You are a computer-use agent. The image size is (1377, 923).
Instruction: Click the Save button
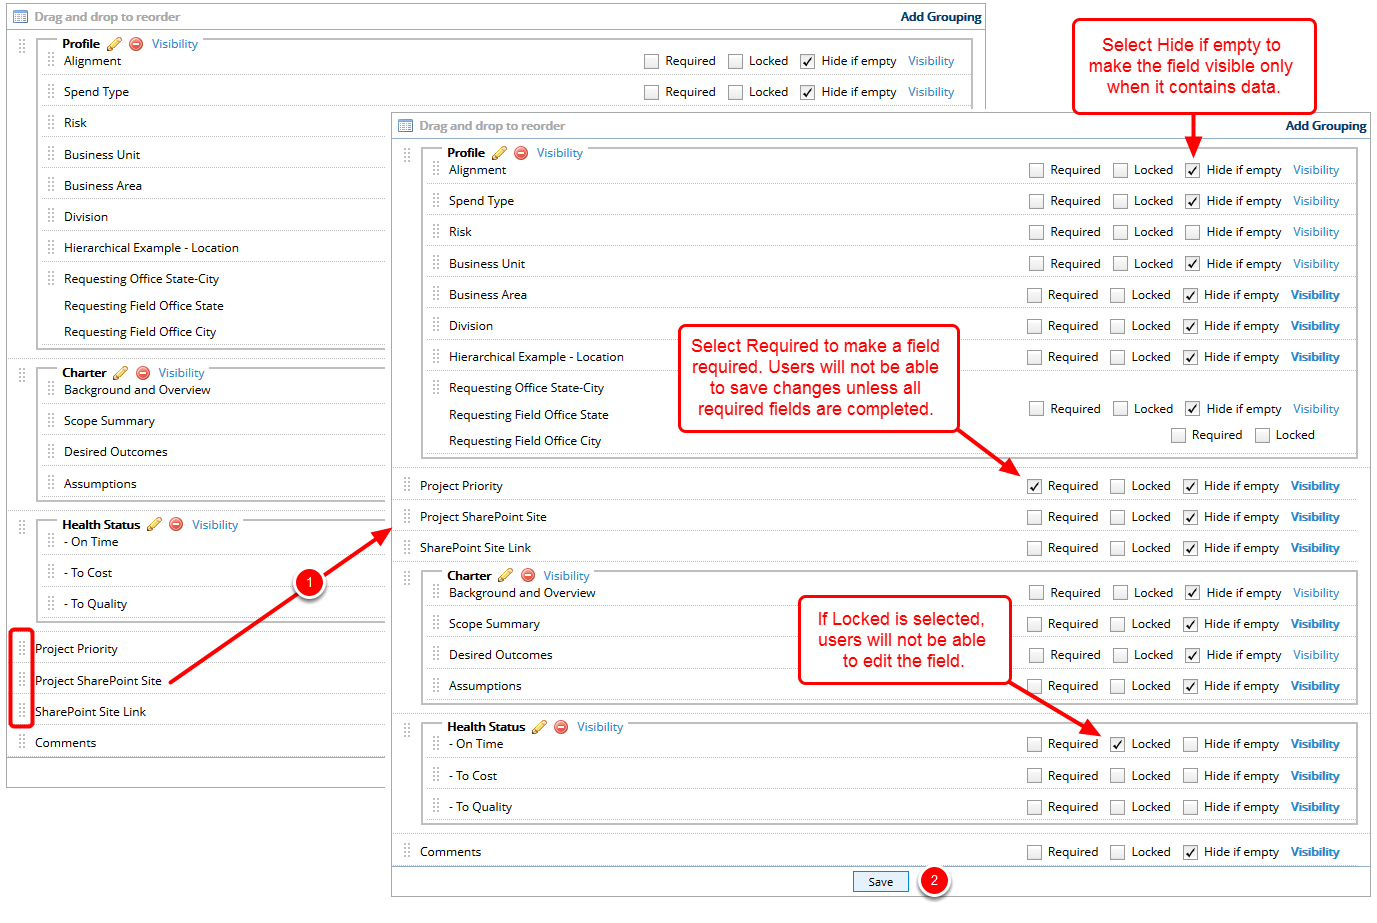(881, 882)
